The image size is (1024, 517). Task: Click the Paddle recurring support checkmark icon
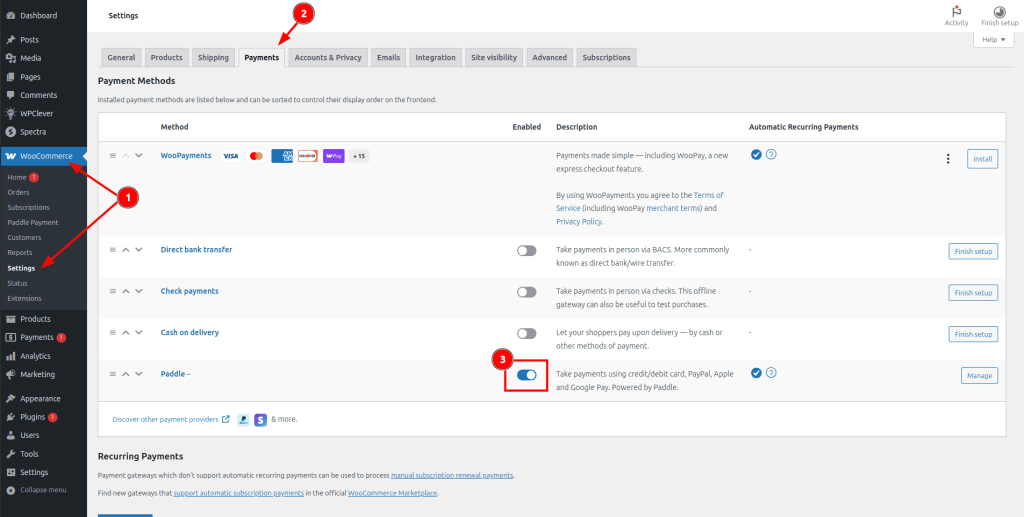pos(756,373)
